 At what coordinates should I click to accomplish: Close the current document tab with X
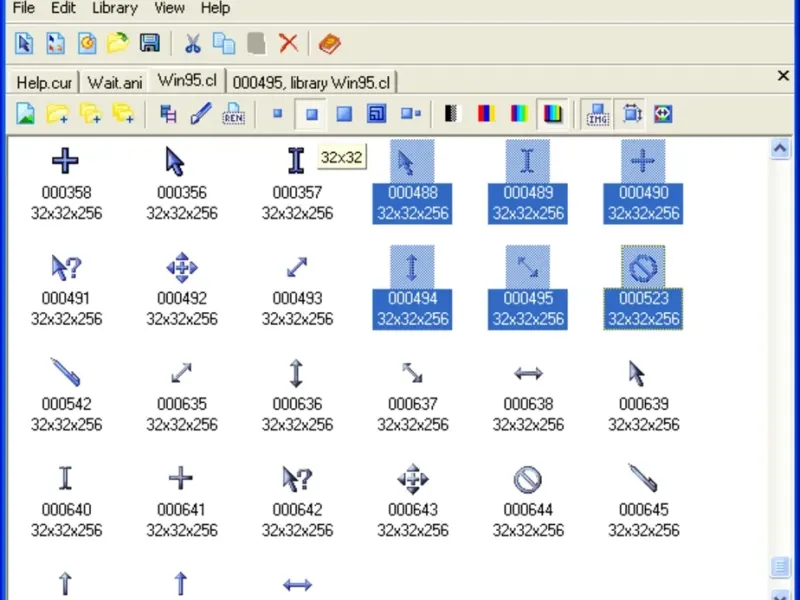[783, 76]
